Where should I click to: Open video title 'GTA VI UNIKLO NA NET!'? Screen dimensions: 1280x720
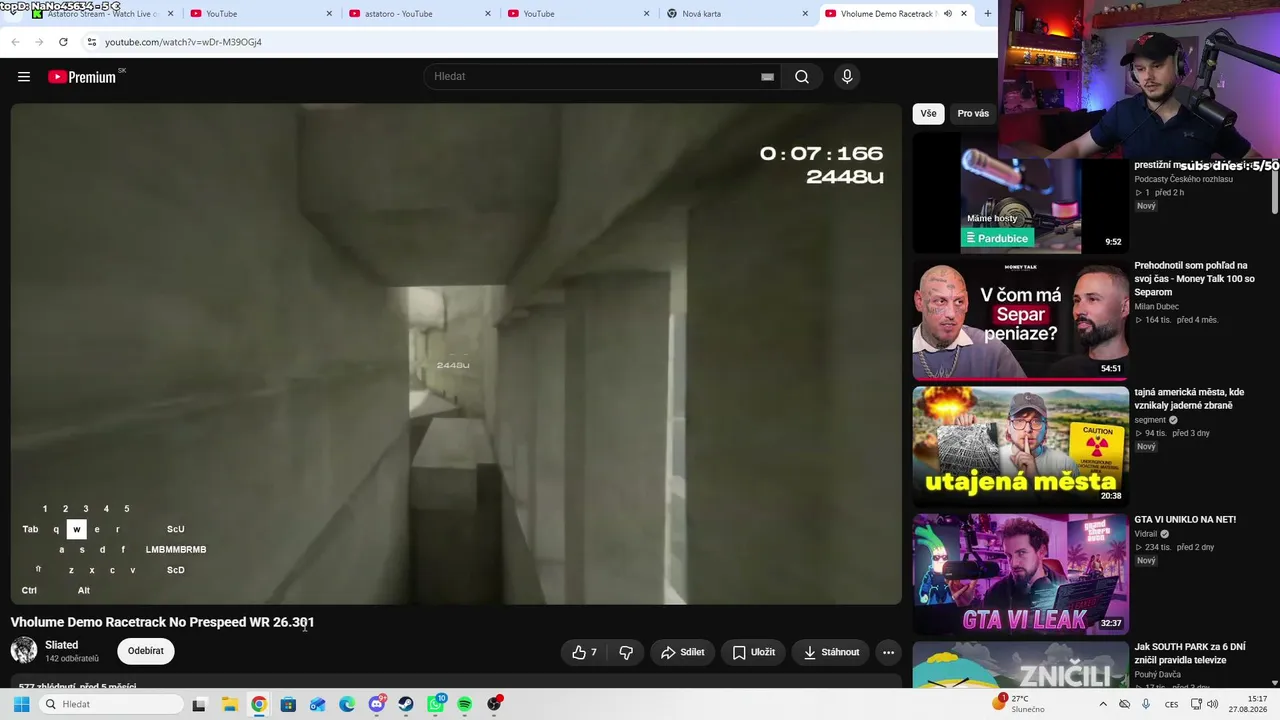tap(1185, 520)
